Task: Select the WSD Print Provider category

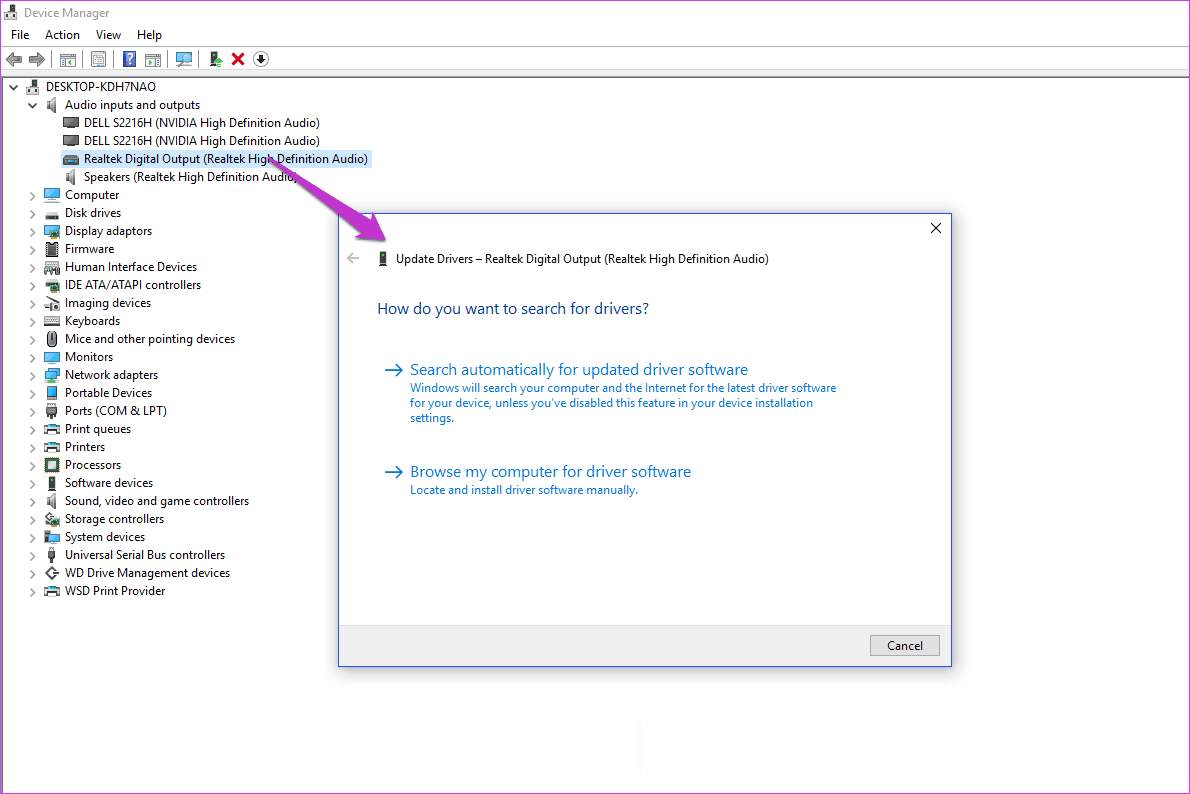Action: click(115, 591)
